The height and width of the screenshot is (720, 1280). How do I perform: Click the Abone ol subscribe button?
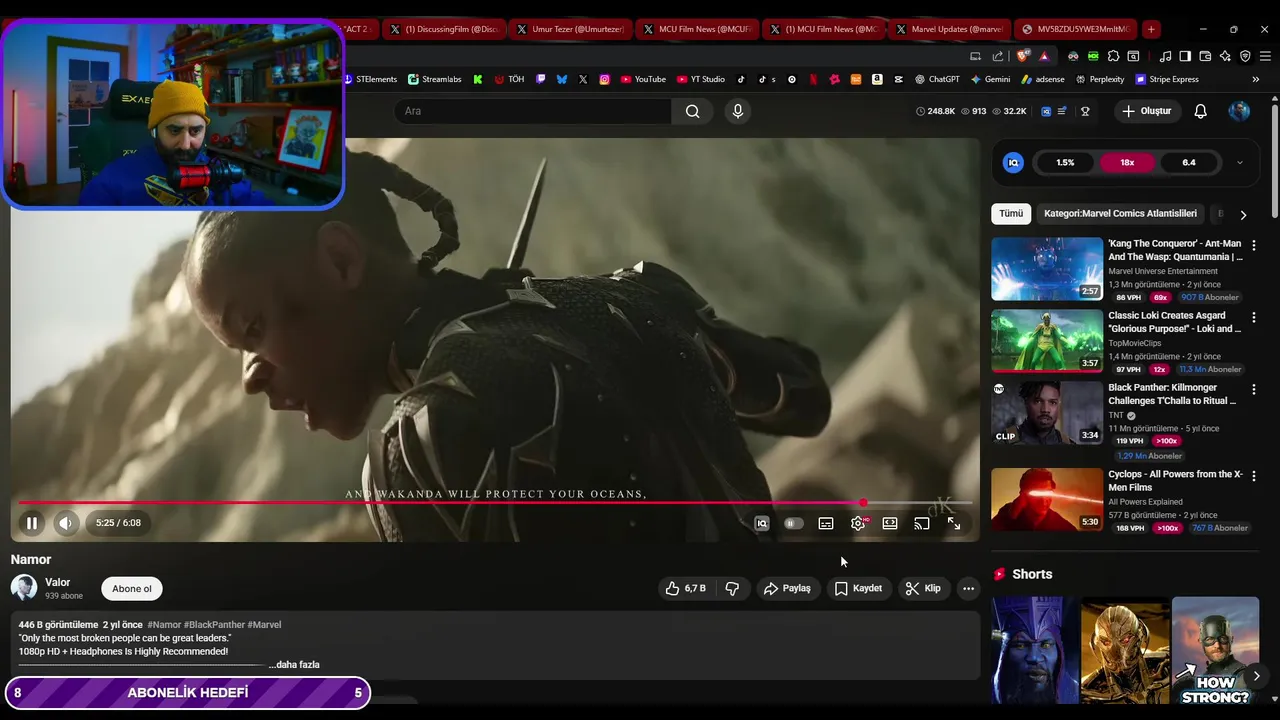[x=132, y=589]
